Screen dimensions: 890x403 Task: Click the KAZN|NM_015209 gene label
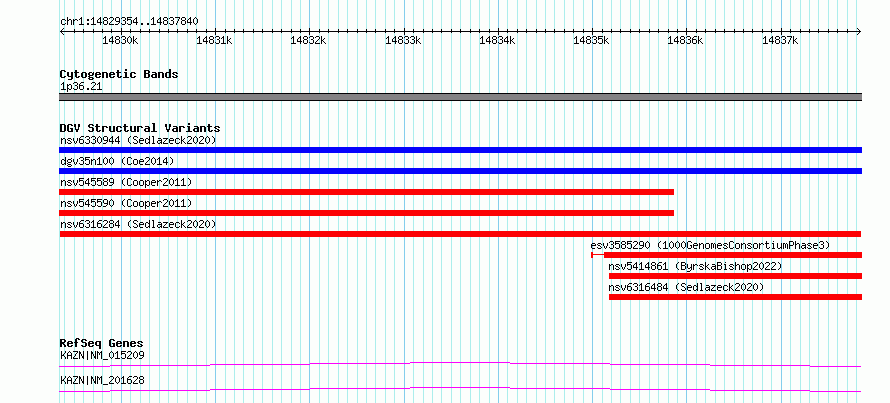102,356
